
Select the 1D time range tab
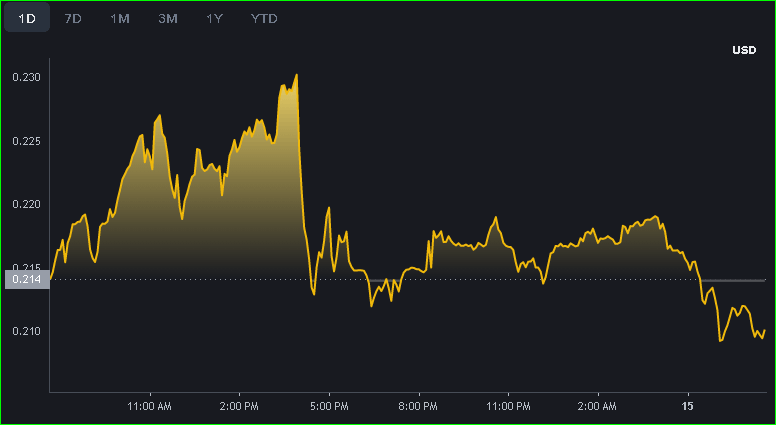tap(27, 19)
